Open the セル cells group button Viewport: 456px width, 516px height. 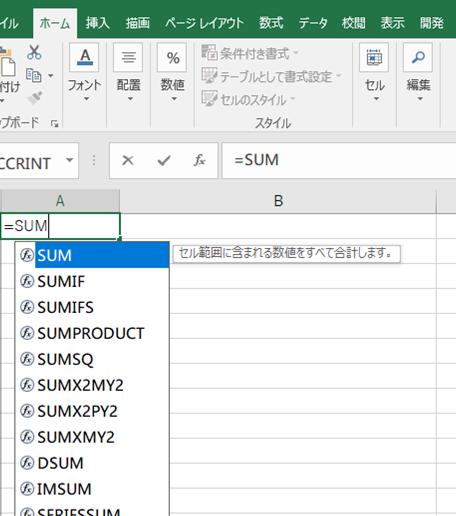coord(374,73)
